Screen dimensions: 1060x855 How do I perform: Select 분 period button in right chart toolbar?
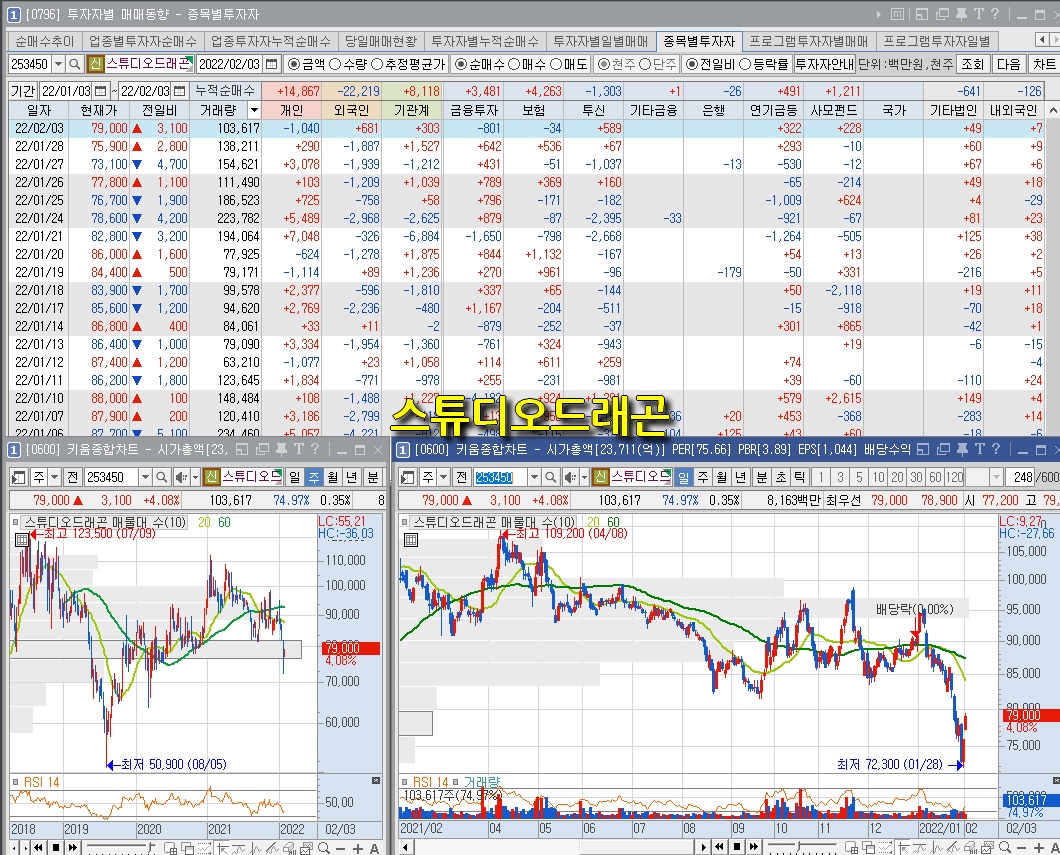pyautogui.click(x=761, y=477)
